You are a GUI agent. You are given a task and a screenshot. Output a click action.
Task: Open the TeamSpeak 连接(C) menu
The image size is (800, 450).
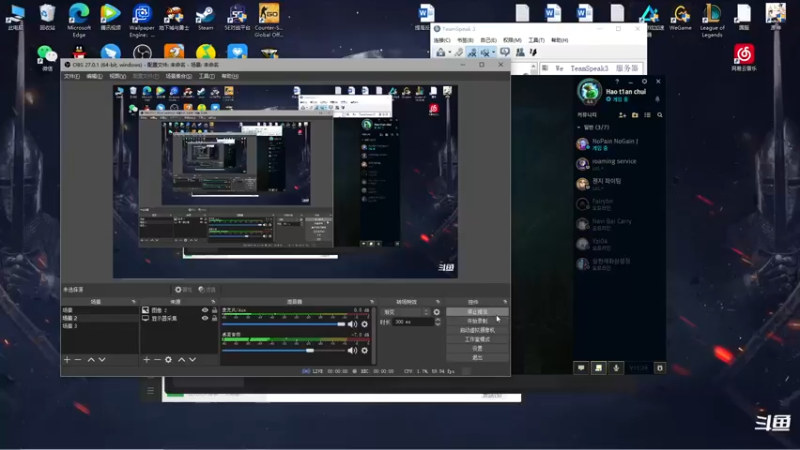click(x=442, y=40)
